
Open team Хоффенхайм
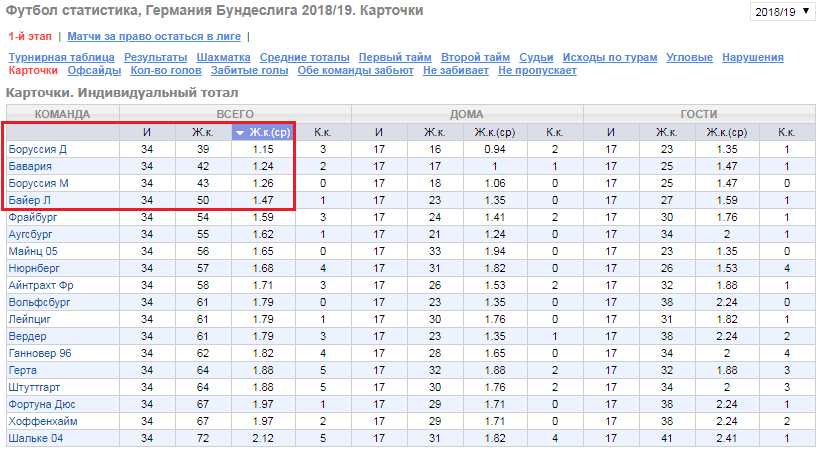coord(43,422)
